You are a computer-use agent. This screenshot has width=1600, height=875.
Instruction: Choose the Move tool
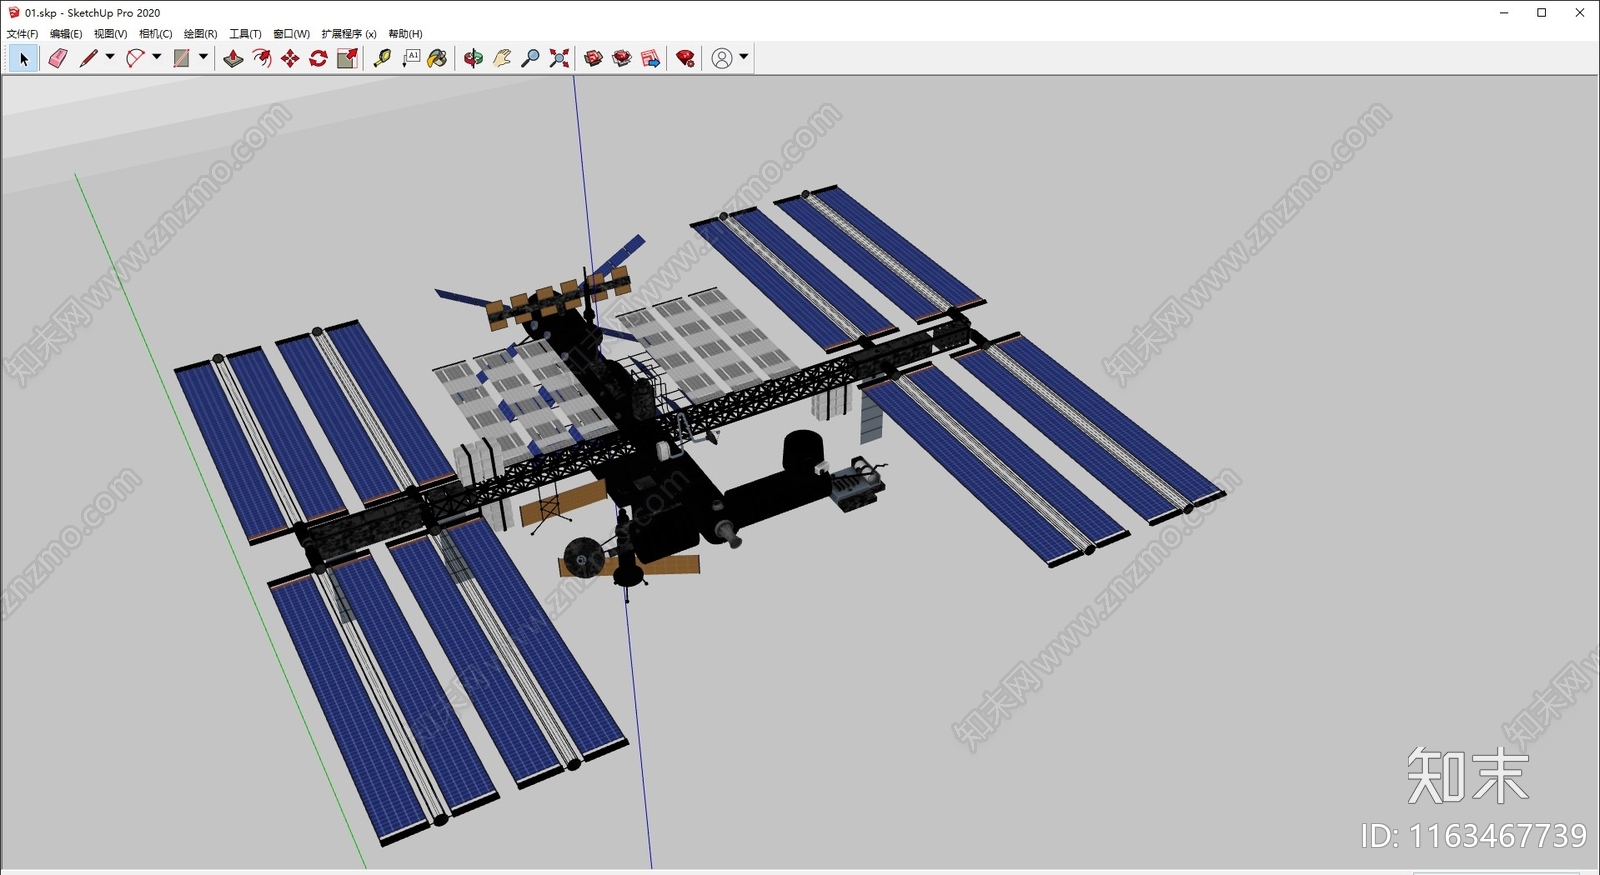[290, 59]
